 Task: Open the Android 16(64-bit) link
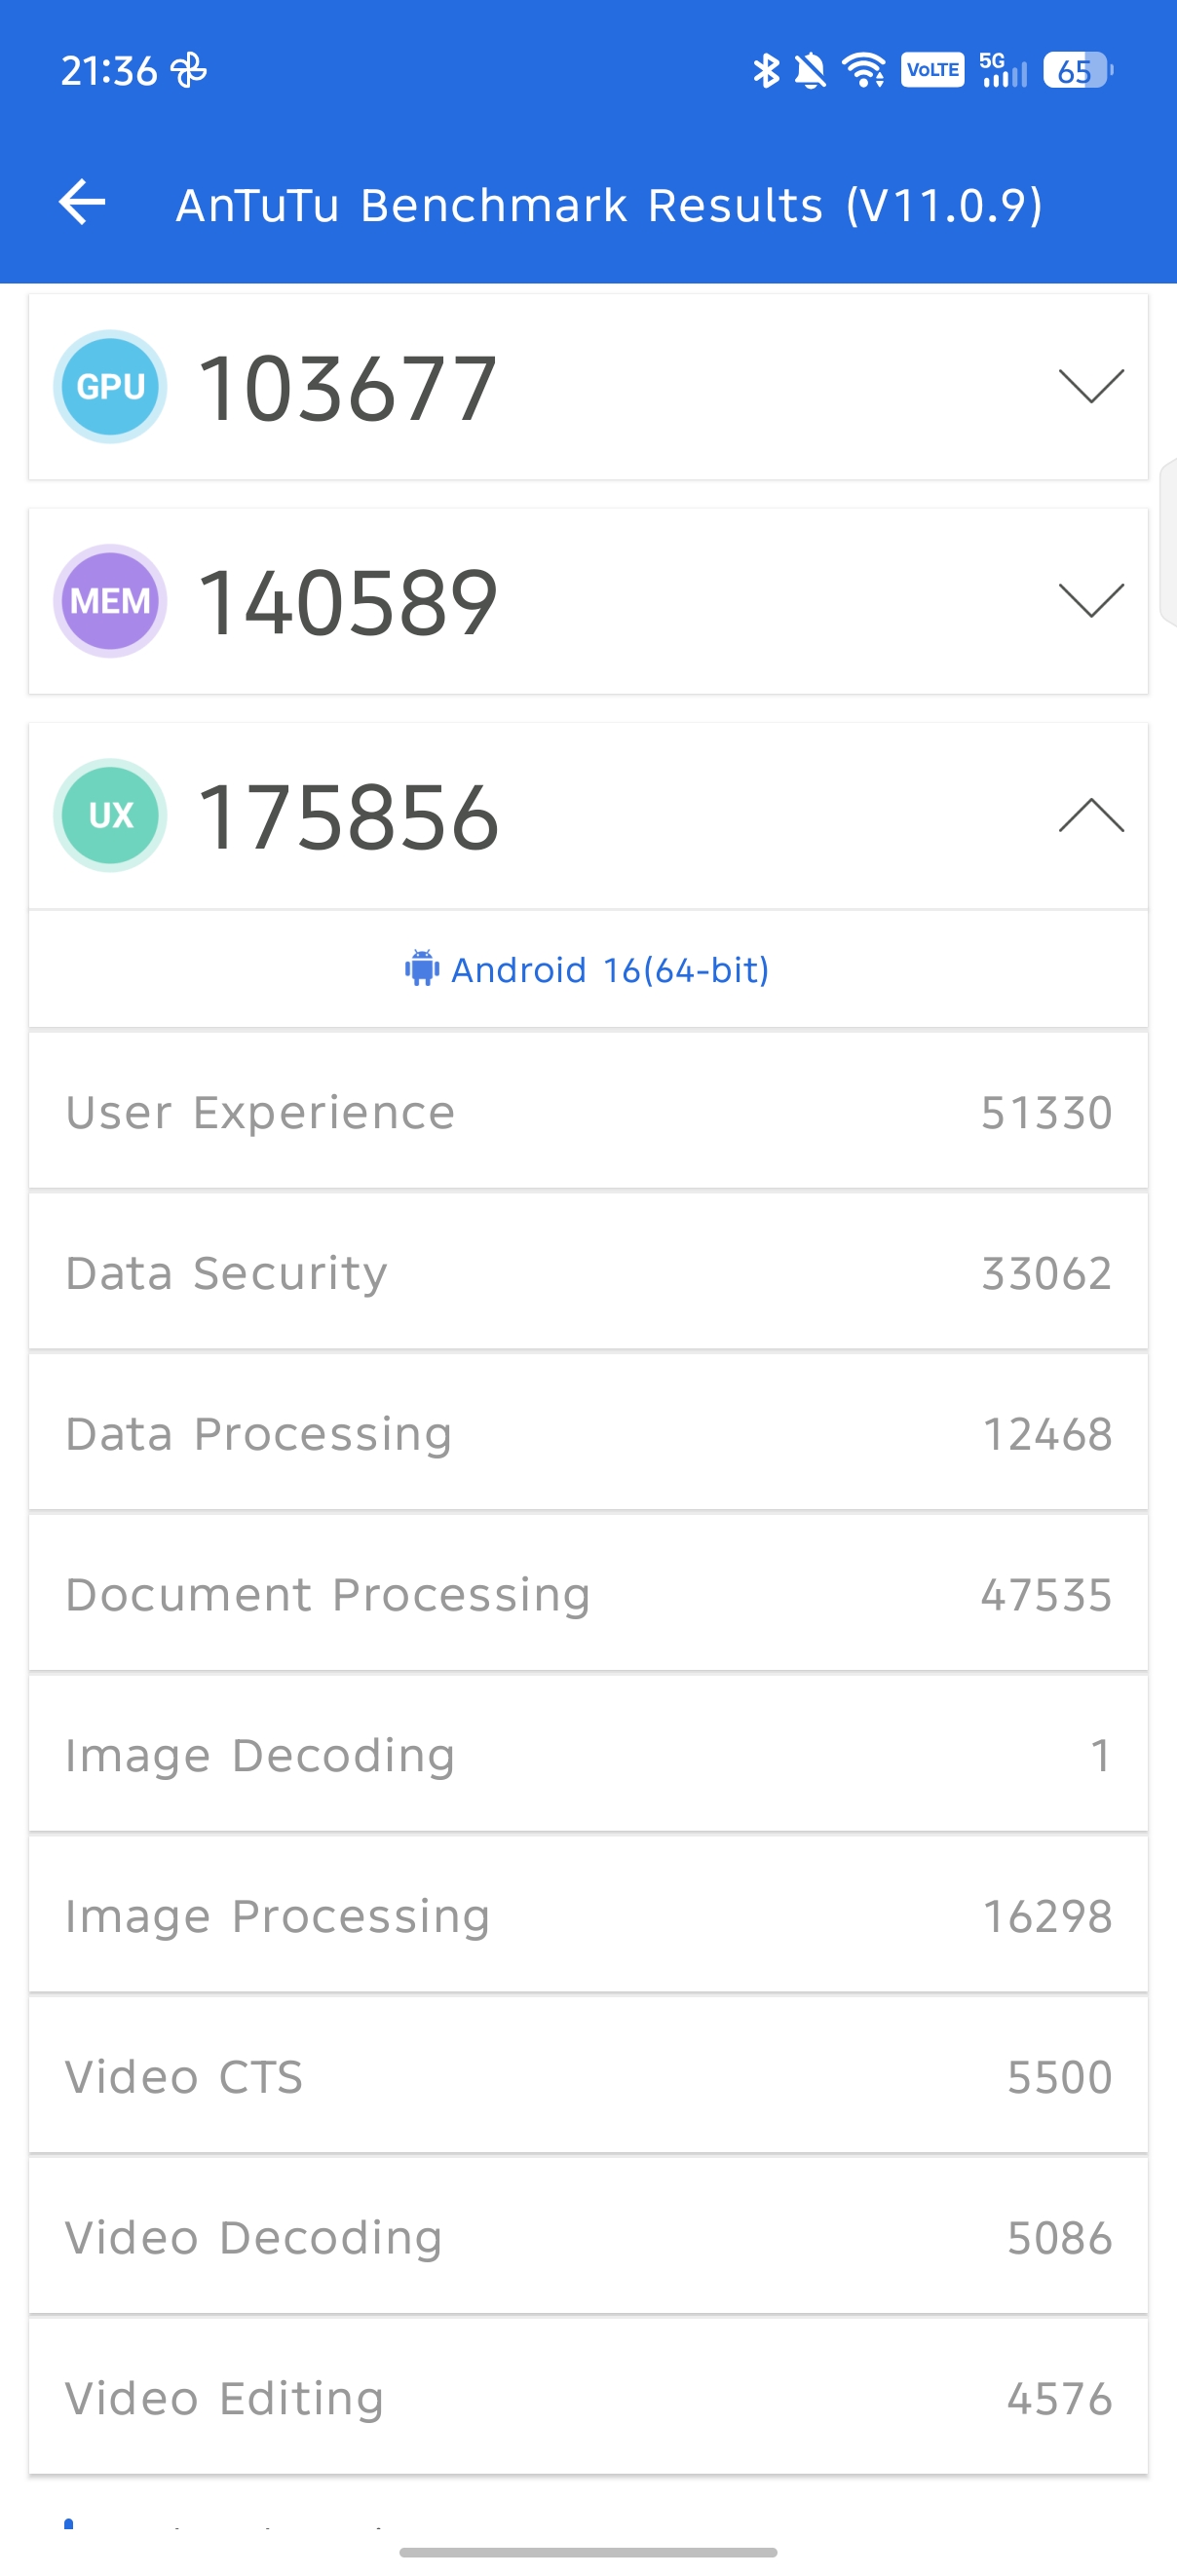[609, 970]
